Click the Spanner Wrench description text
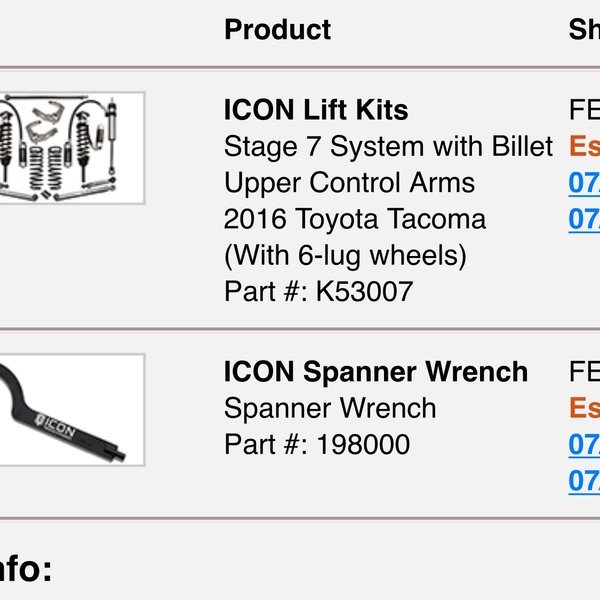This screenshot has height=600, width=600. point(330,408)
